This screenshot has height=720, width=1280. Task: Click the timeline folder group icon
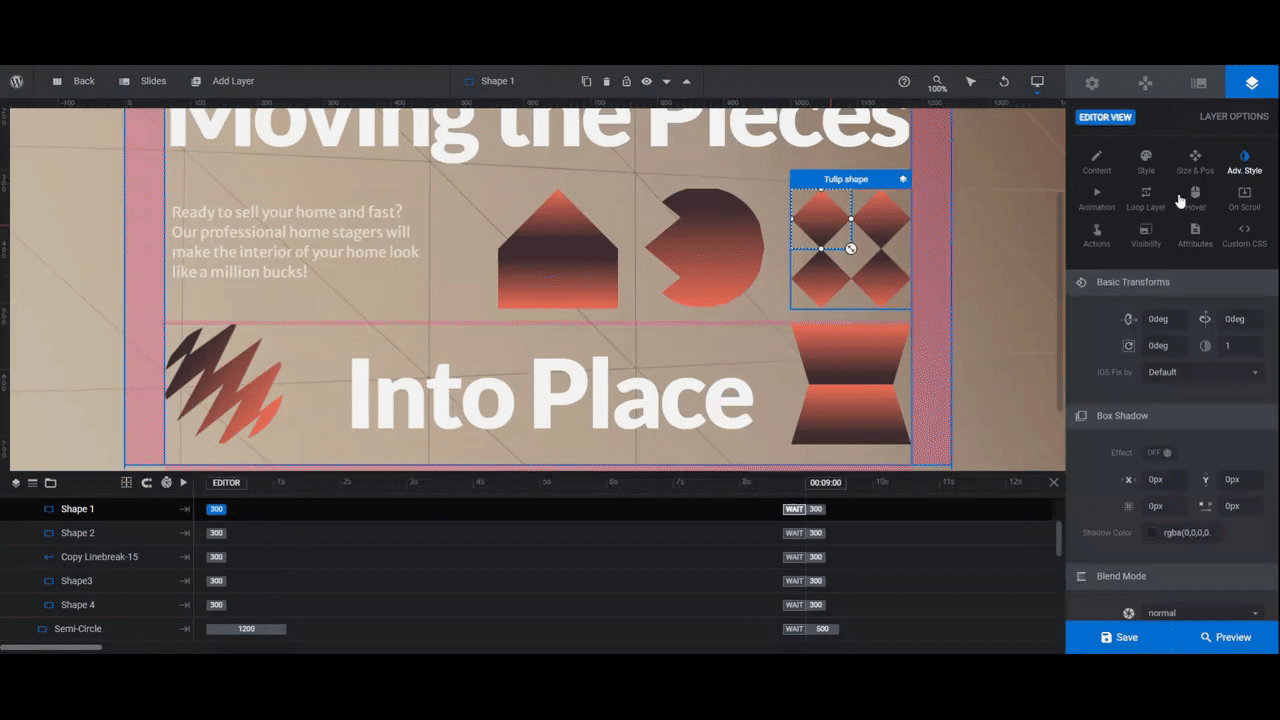pyautogui.click(x=50, y=483)
